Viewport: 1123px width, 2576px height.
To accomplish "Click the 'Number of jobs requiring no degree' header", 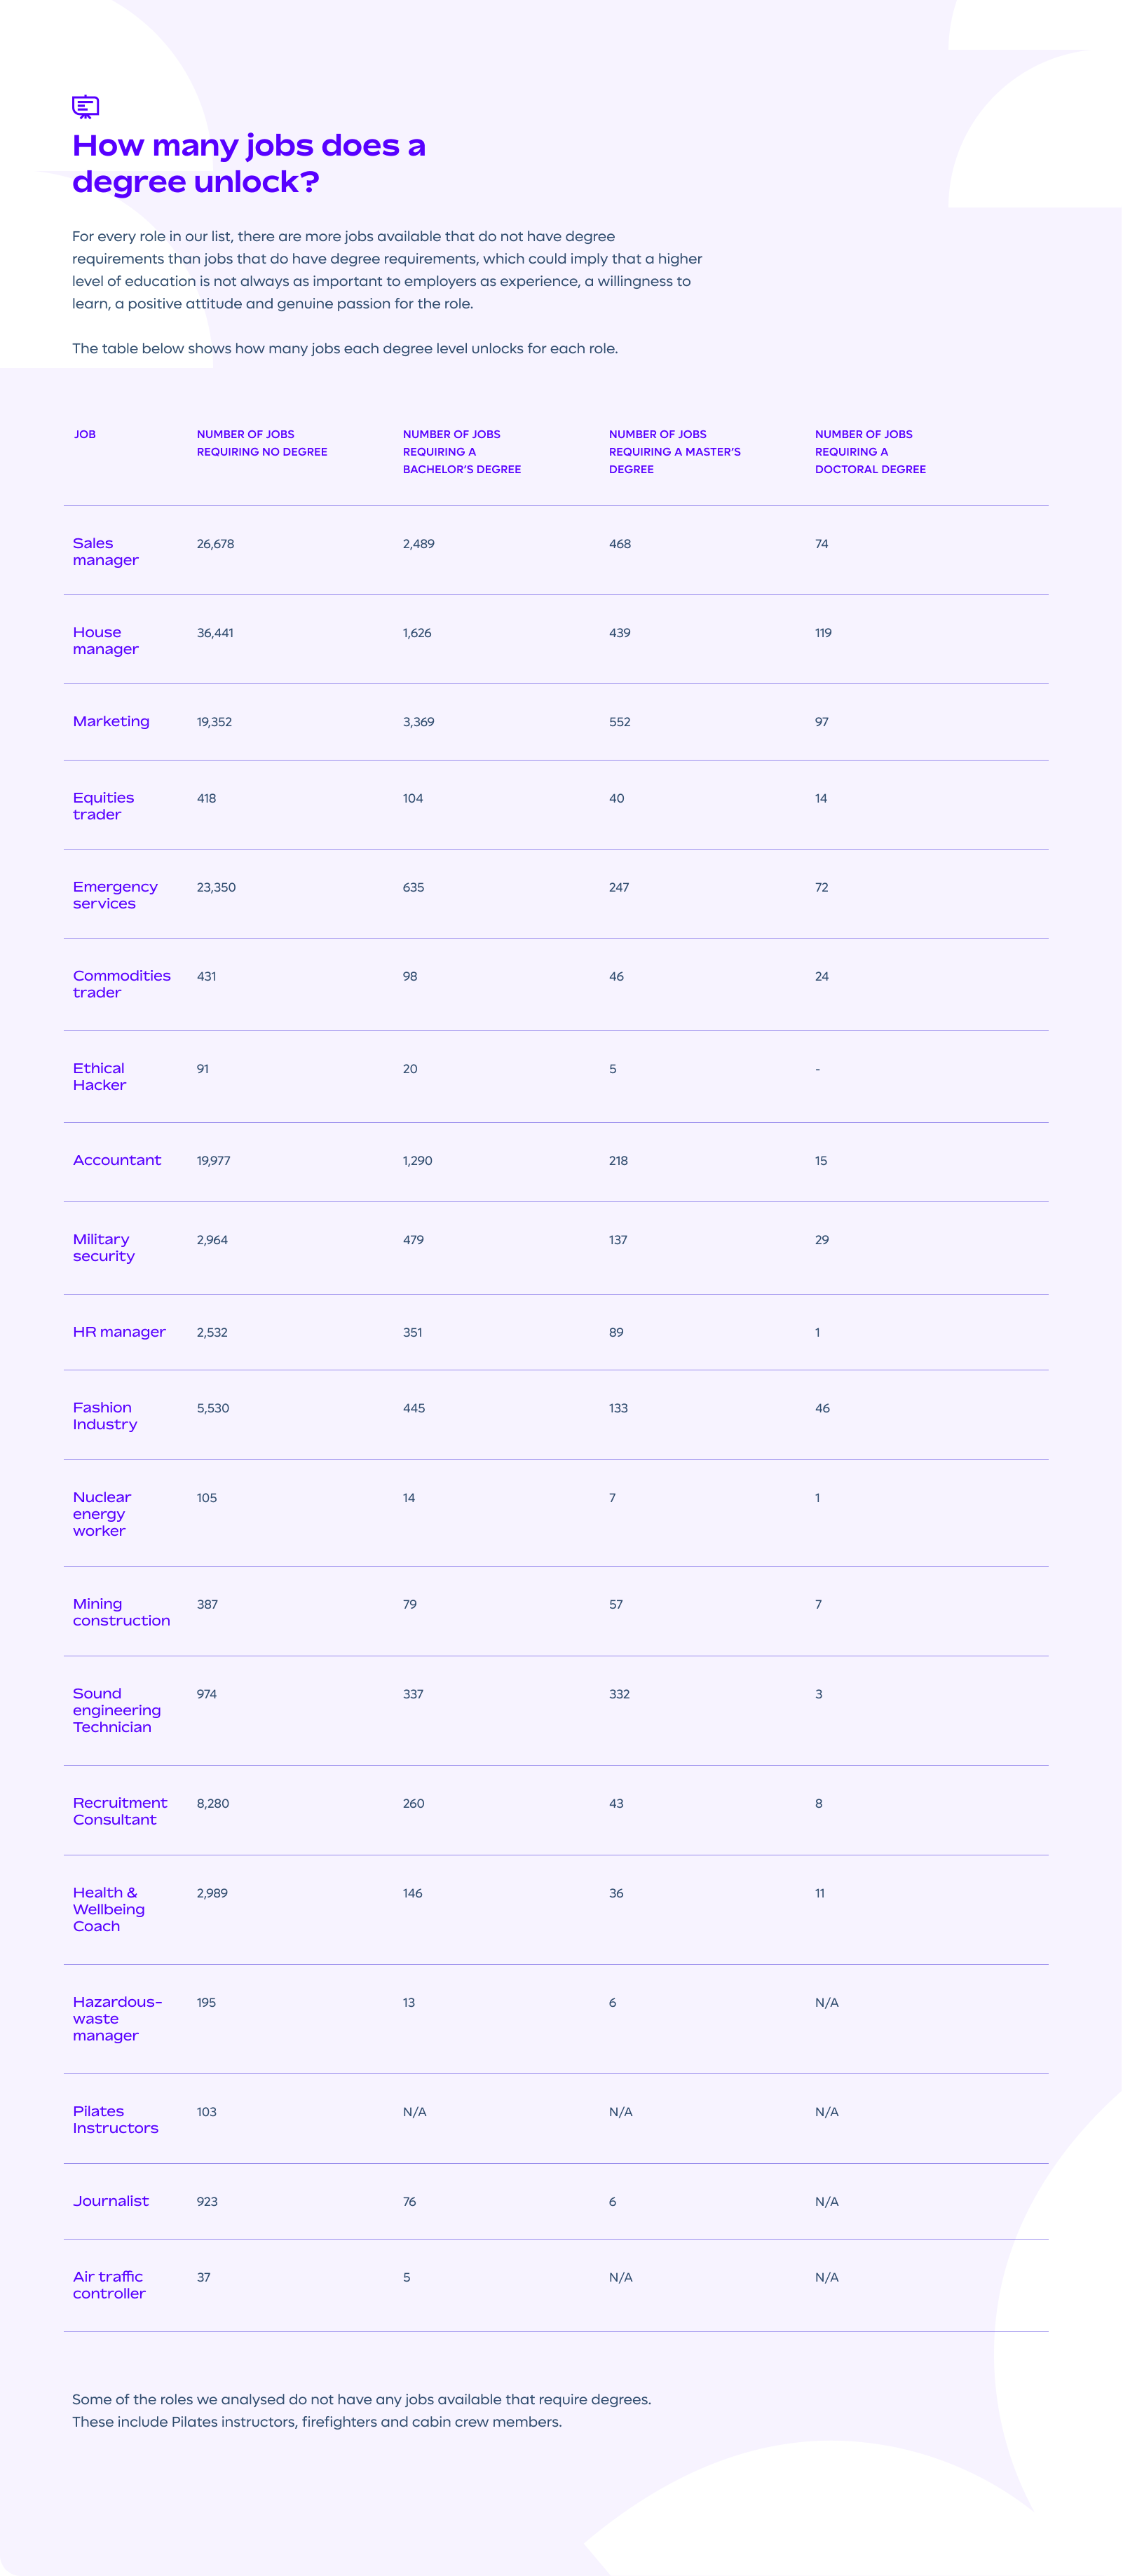I will [x=262, y=443].
